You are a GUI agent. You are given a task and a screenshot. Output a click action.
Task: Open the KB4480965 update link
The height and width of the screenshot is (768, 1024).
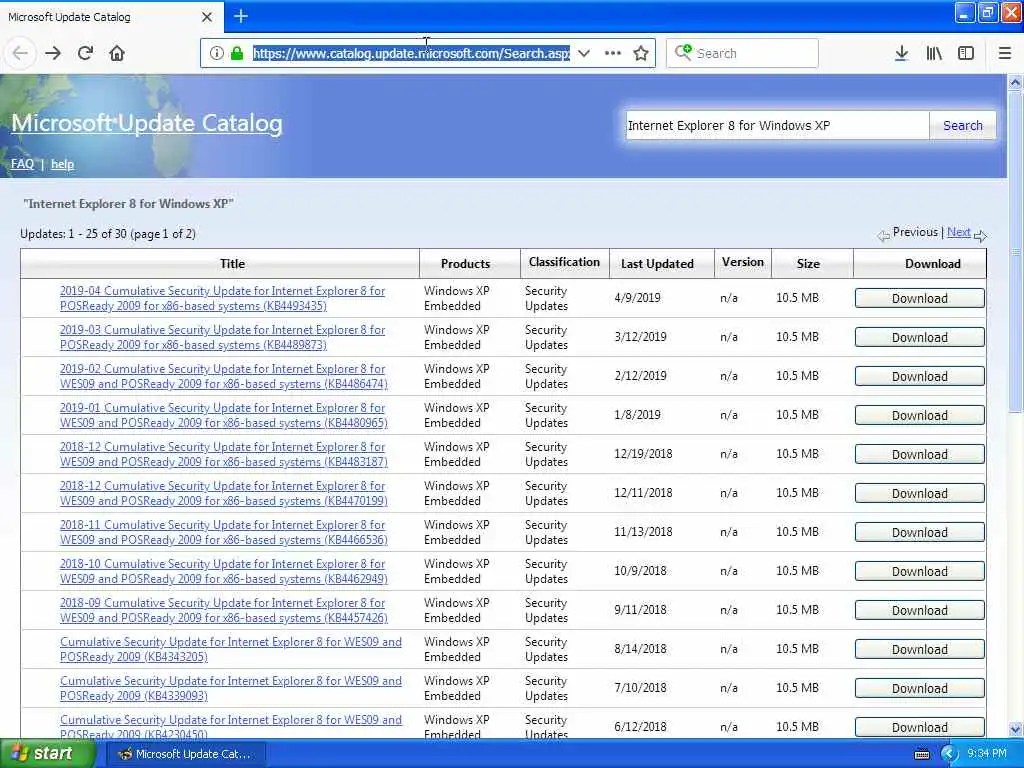(223, 415)
